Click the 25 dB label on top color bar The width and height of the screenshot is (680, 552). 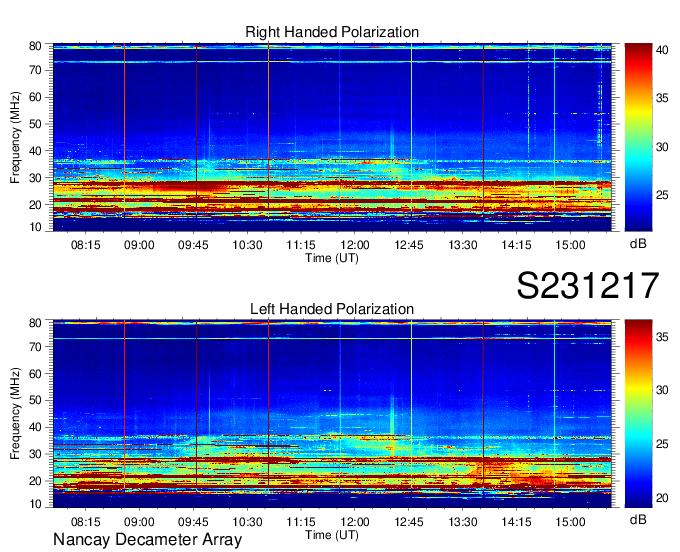[x=662, y=195]
